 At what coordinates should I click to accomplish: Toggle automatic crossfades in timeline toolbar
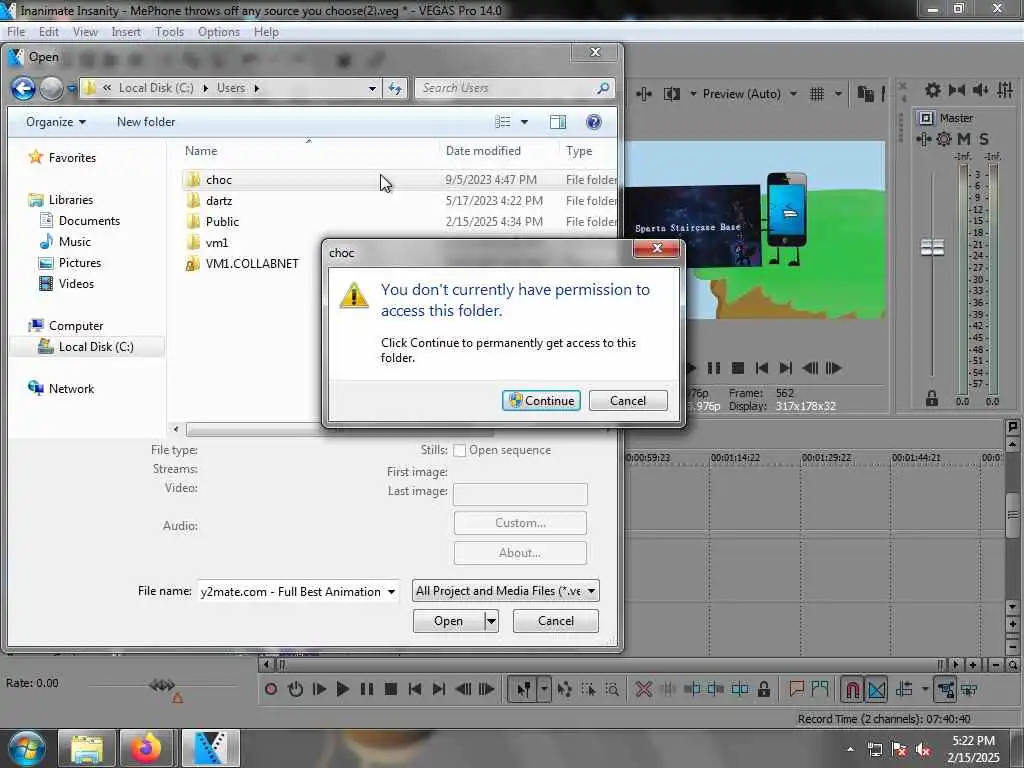tap(876, 689)
